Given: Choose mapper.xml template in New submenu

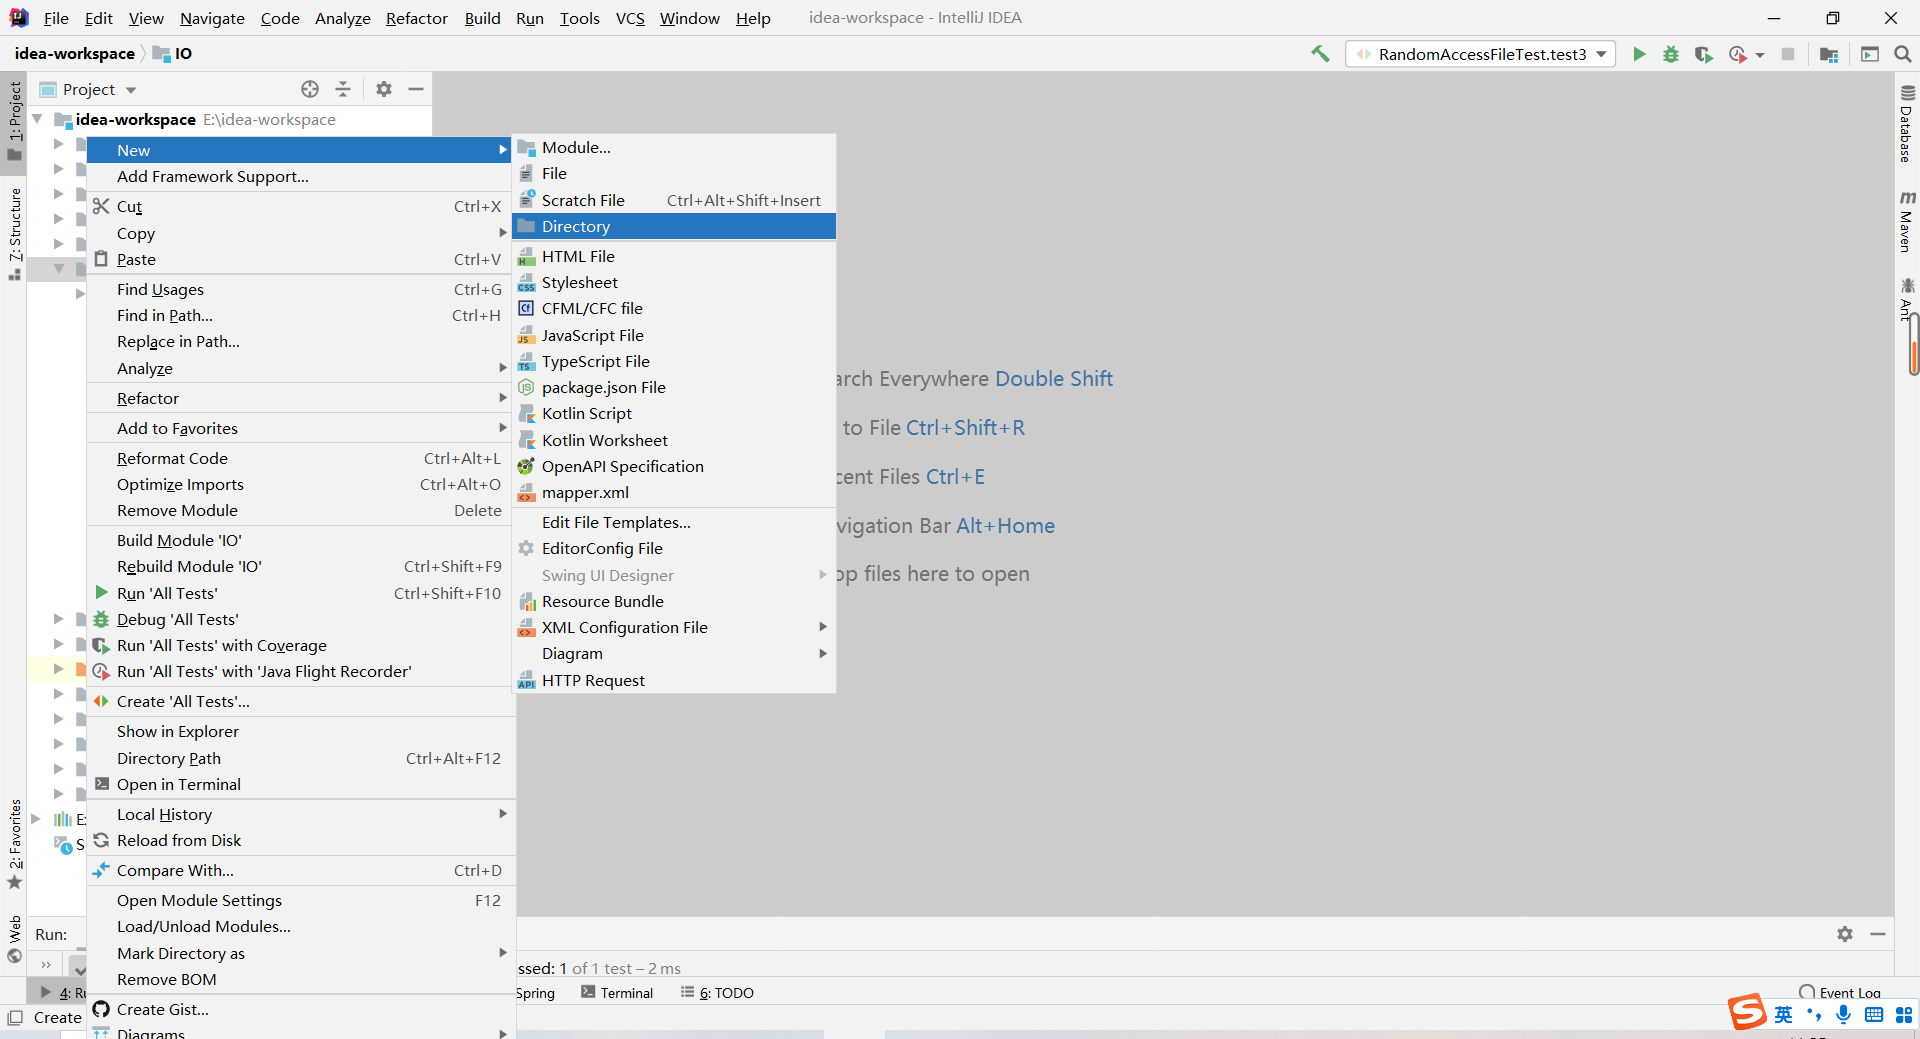Looking at the screenshot, I should coord(674,492).
